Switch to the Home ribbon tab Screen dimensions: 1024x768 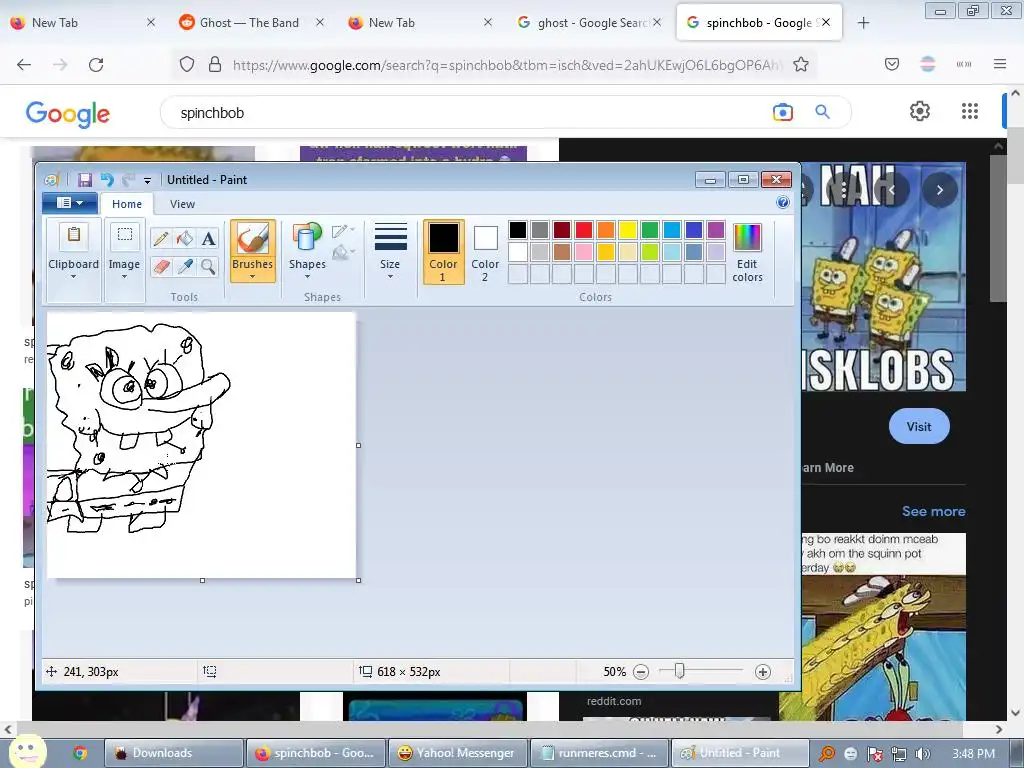click(127, 204)
